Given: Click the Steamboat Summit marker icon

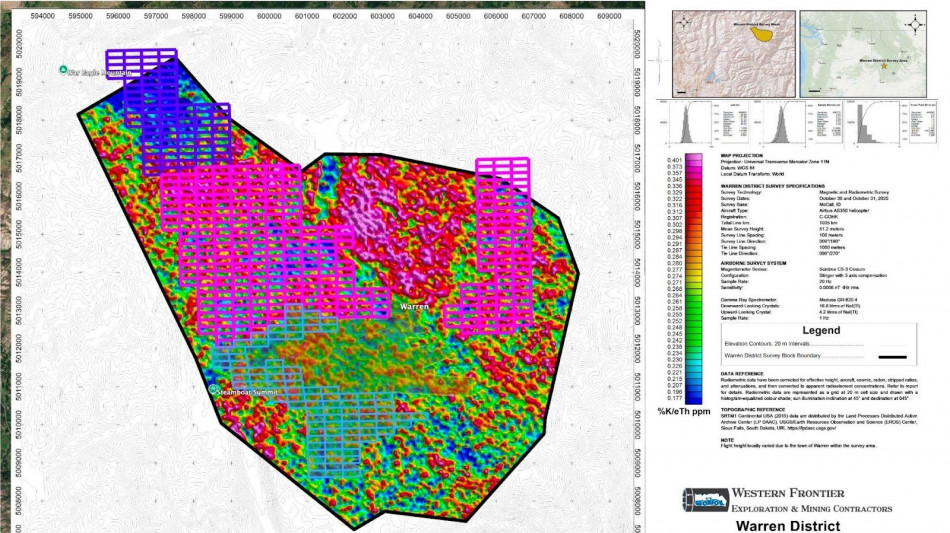Looking at the screenshot, I should coord(212,389).
